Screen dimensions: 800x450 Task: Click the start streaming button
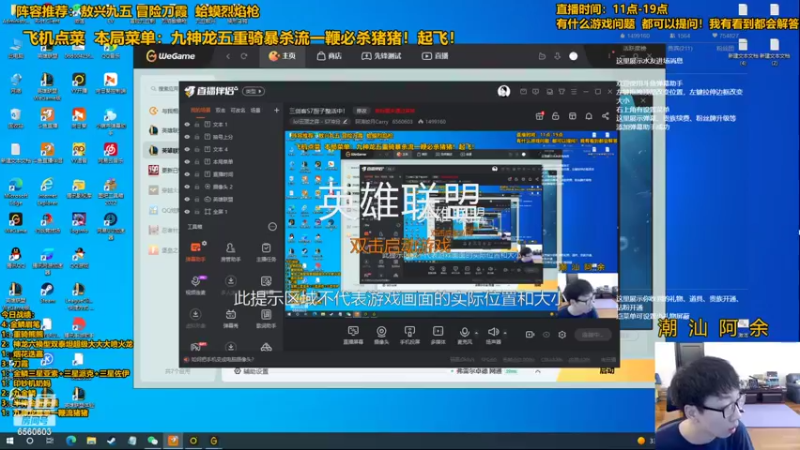592,335
